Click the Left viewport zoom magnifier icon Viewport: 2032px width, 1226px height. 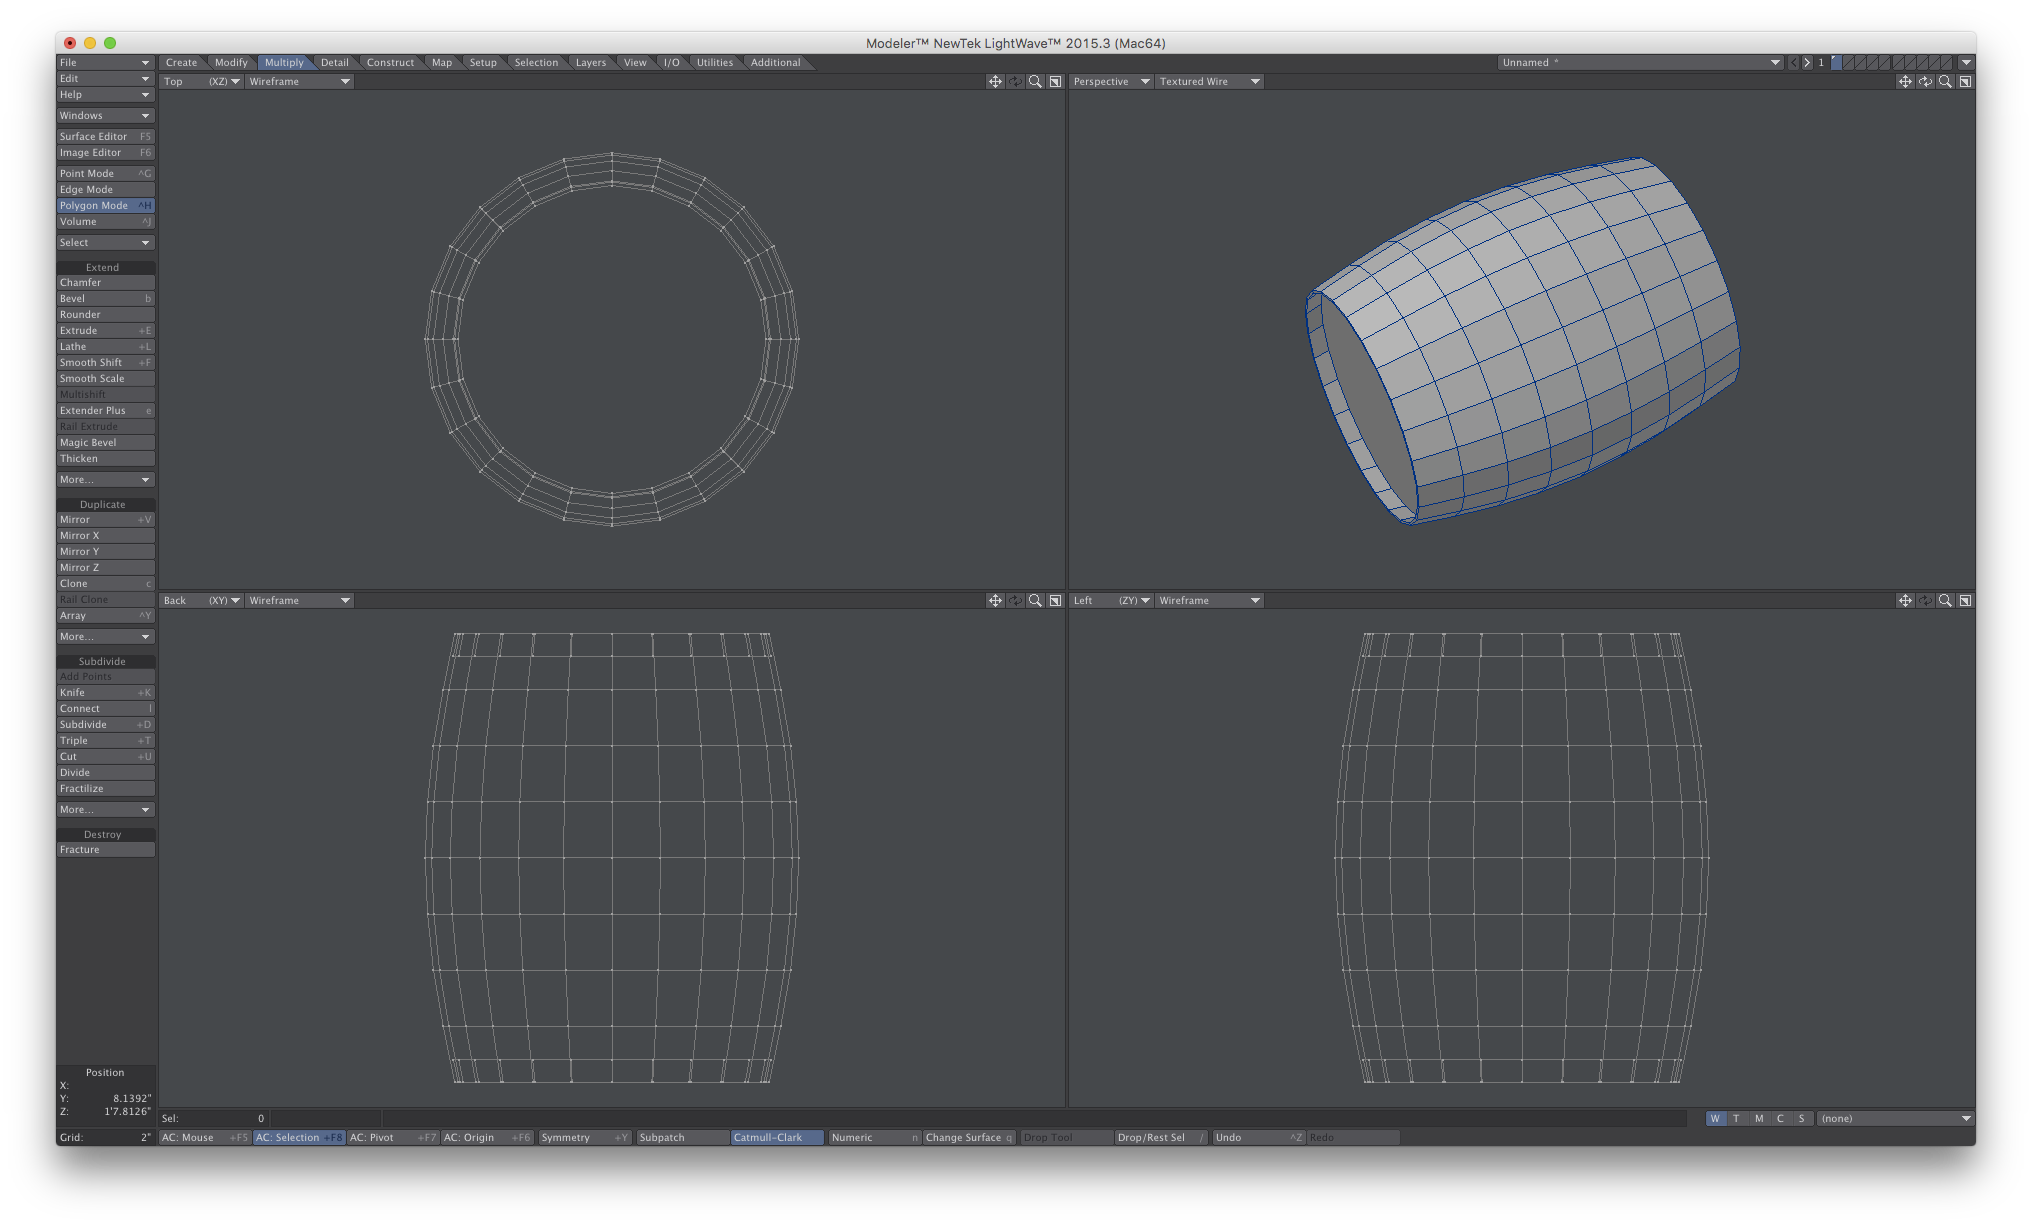(x=1945, y=601)
